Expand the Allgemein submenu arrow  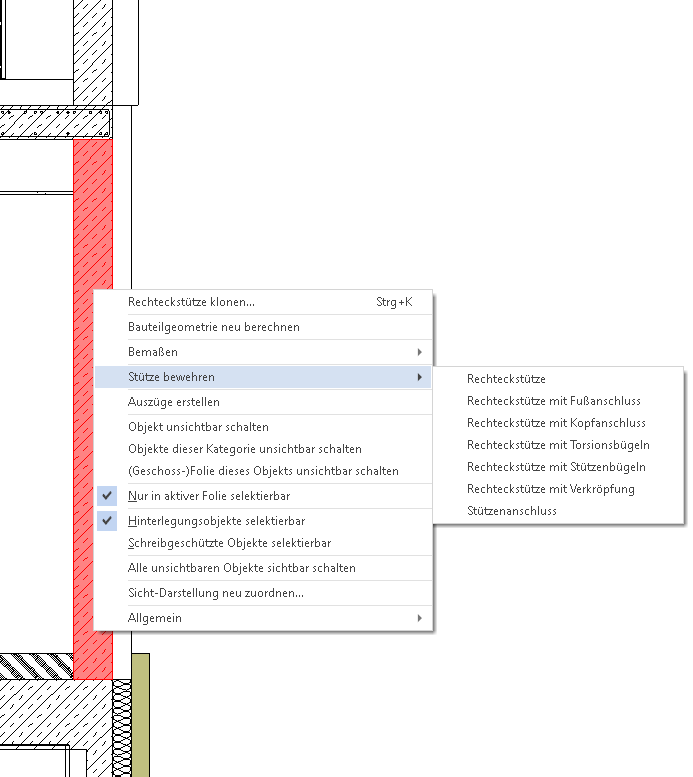(x=419, y=618)
